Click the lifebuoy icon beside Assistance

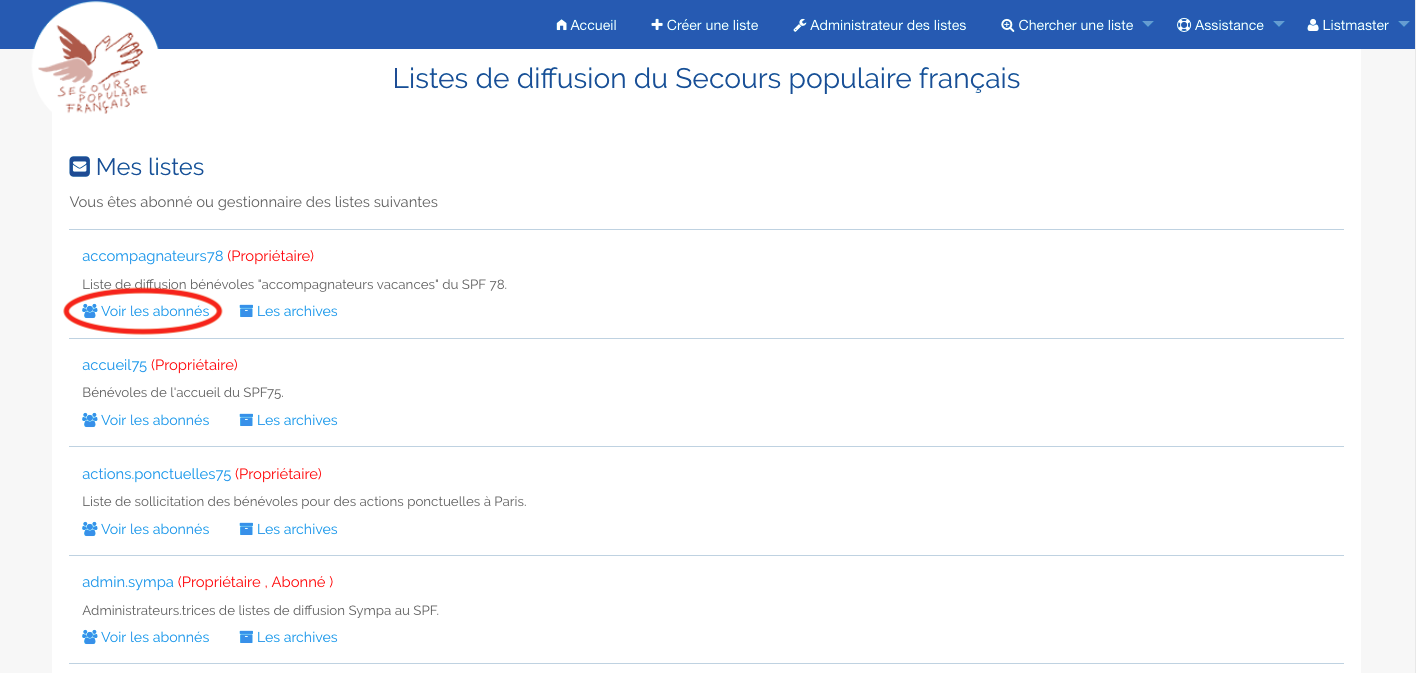(1184, 25)
